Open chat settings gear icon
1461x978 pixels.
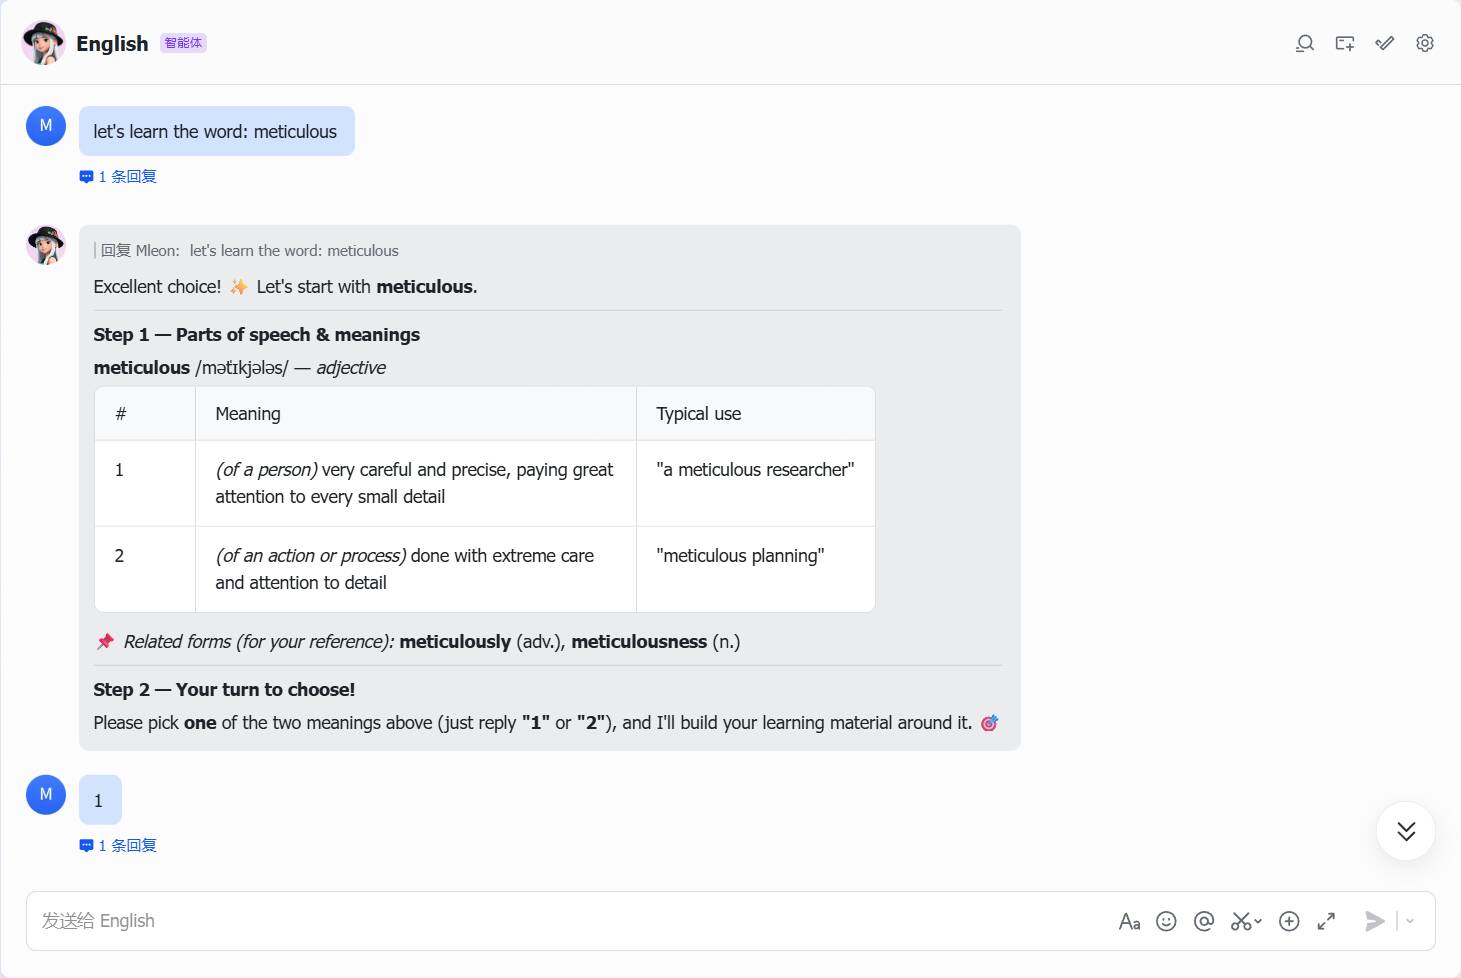[x=1425, y=43]
